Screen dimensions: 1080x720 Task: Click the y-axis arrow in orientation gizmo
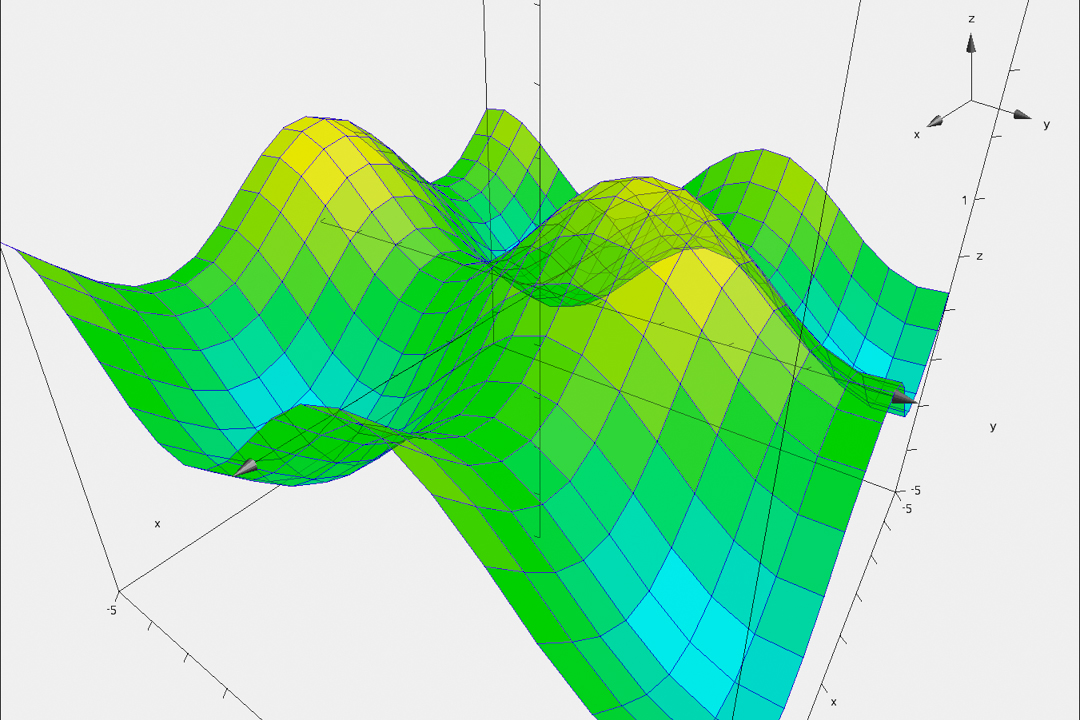pos(1021,115)
